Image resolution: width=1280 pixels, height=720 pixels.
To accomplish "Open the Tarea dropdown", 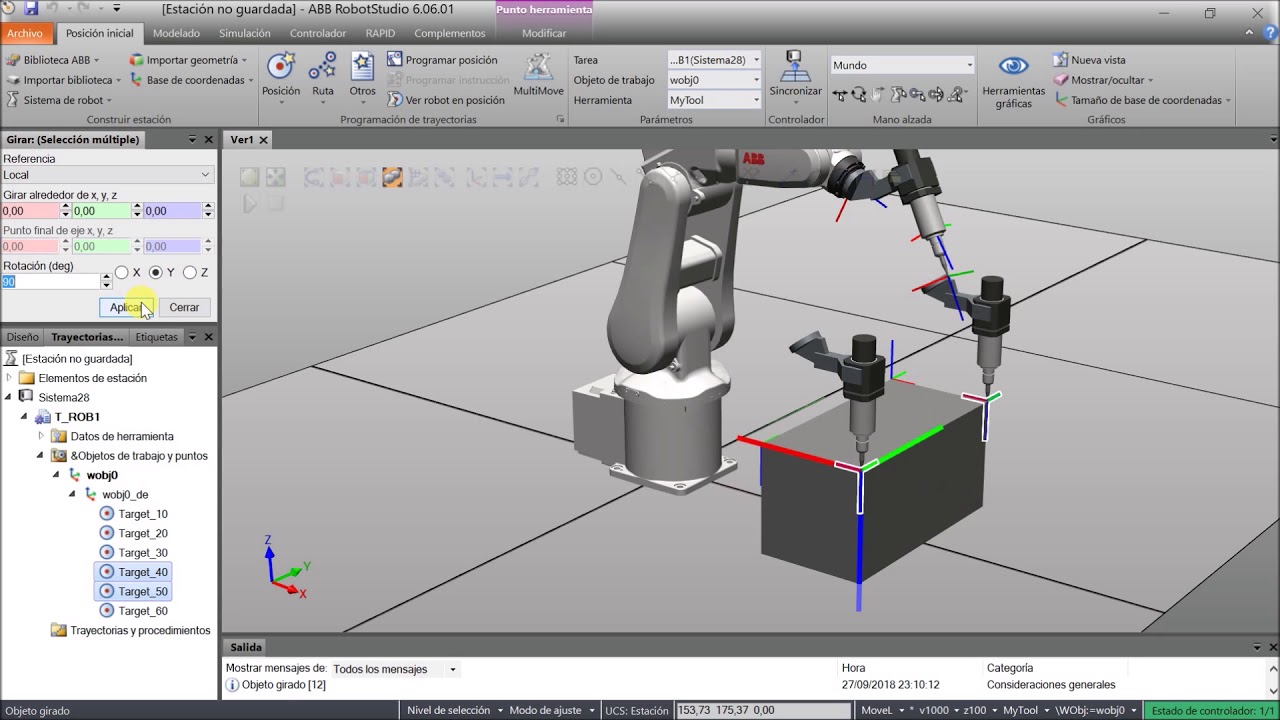I will coord(716,60).
